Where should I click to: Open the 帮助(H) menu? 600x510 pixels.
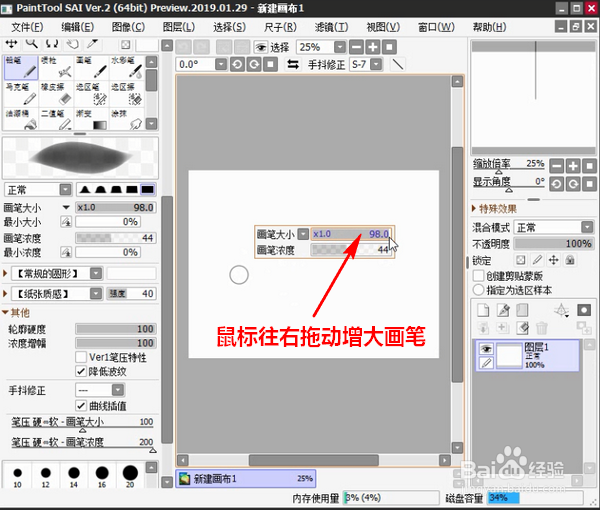489,27
